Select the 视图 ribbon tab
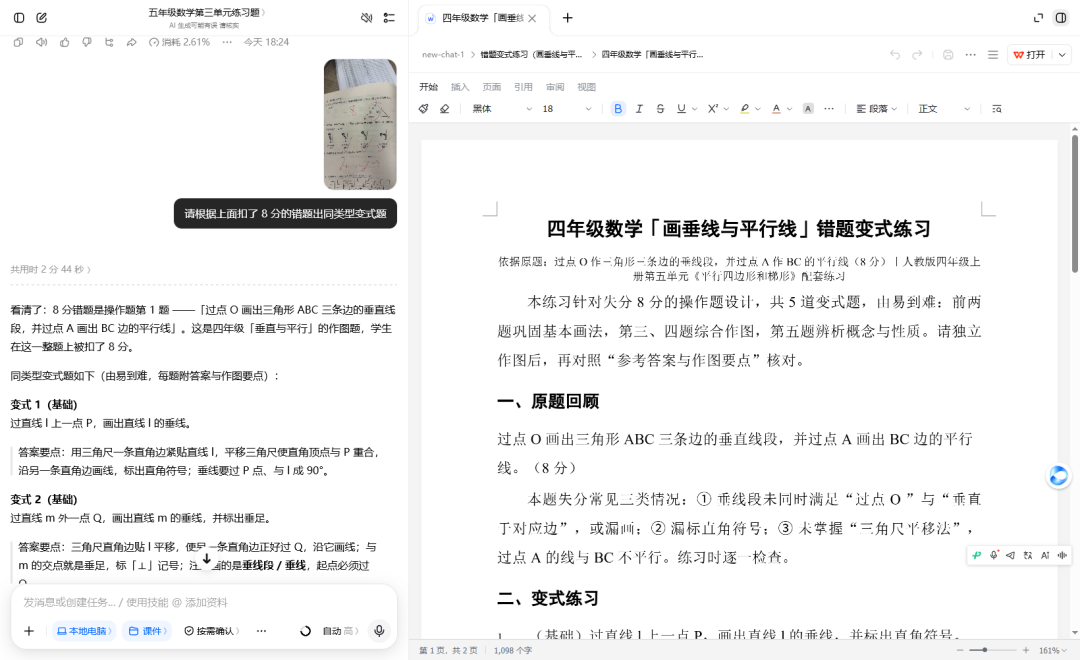The width and height of the screenshot is (1080, 660). [587, 87]
